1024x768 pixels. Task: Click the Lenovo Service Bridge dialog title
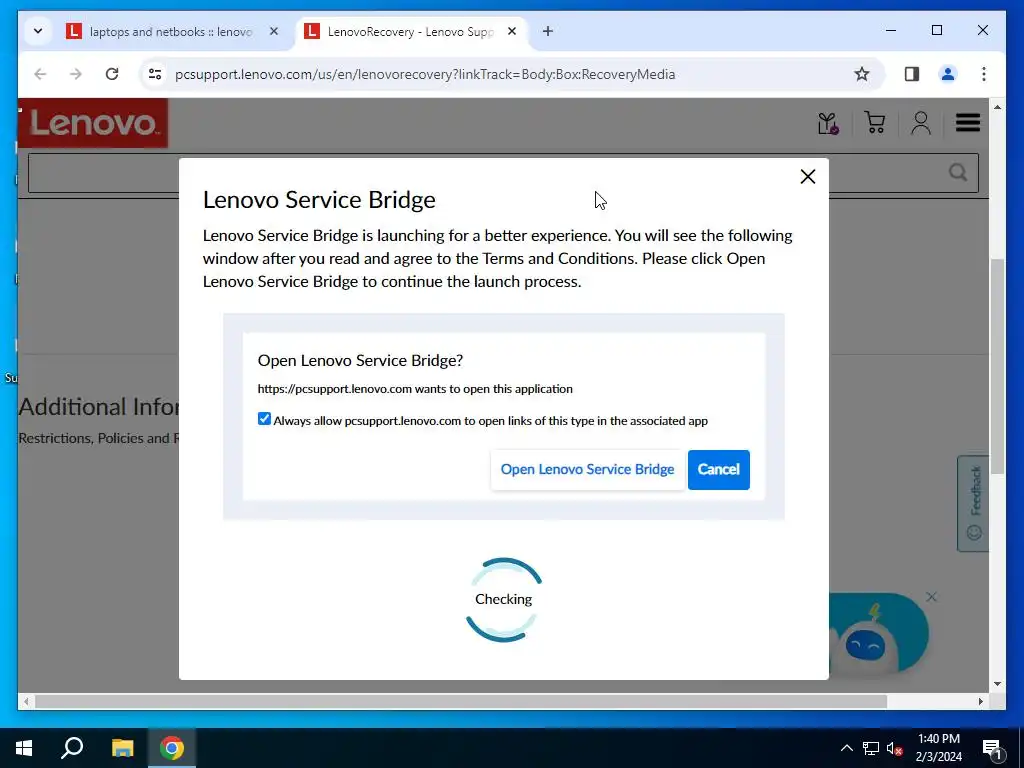(x=319, y=200)
